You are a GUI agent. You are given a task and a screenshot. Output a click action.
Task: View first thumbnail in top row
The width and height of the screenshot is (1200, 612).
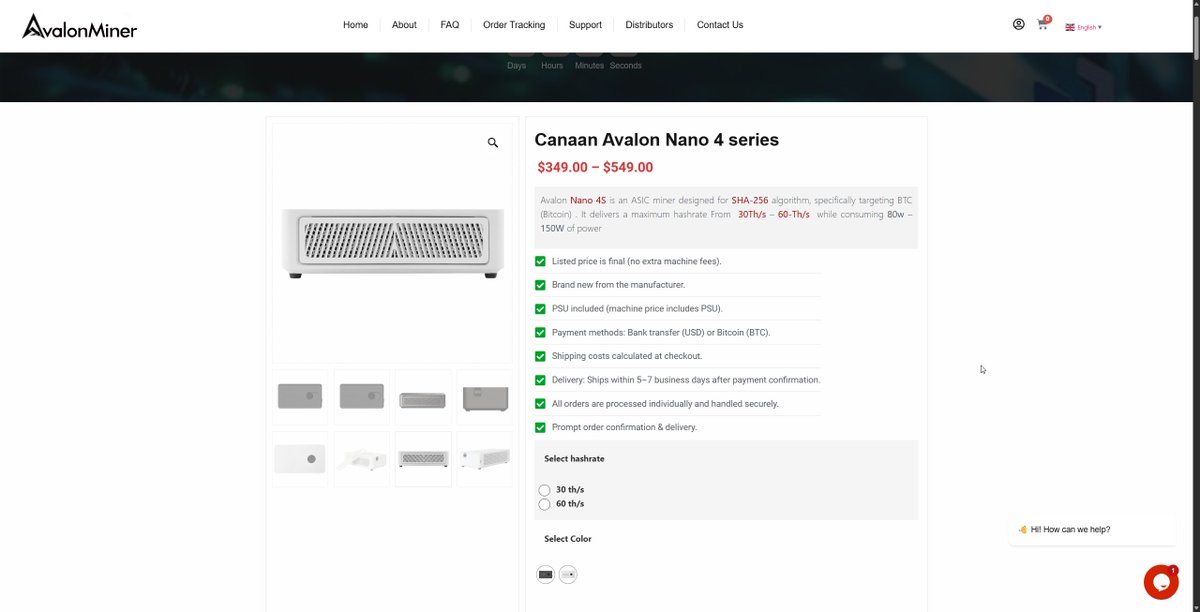(300, 397)
